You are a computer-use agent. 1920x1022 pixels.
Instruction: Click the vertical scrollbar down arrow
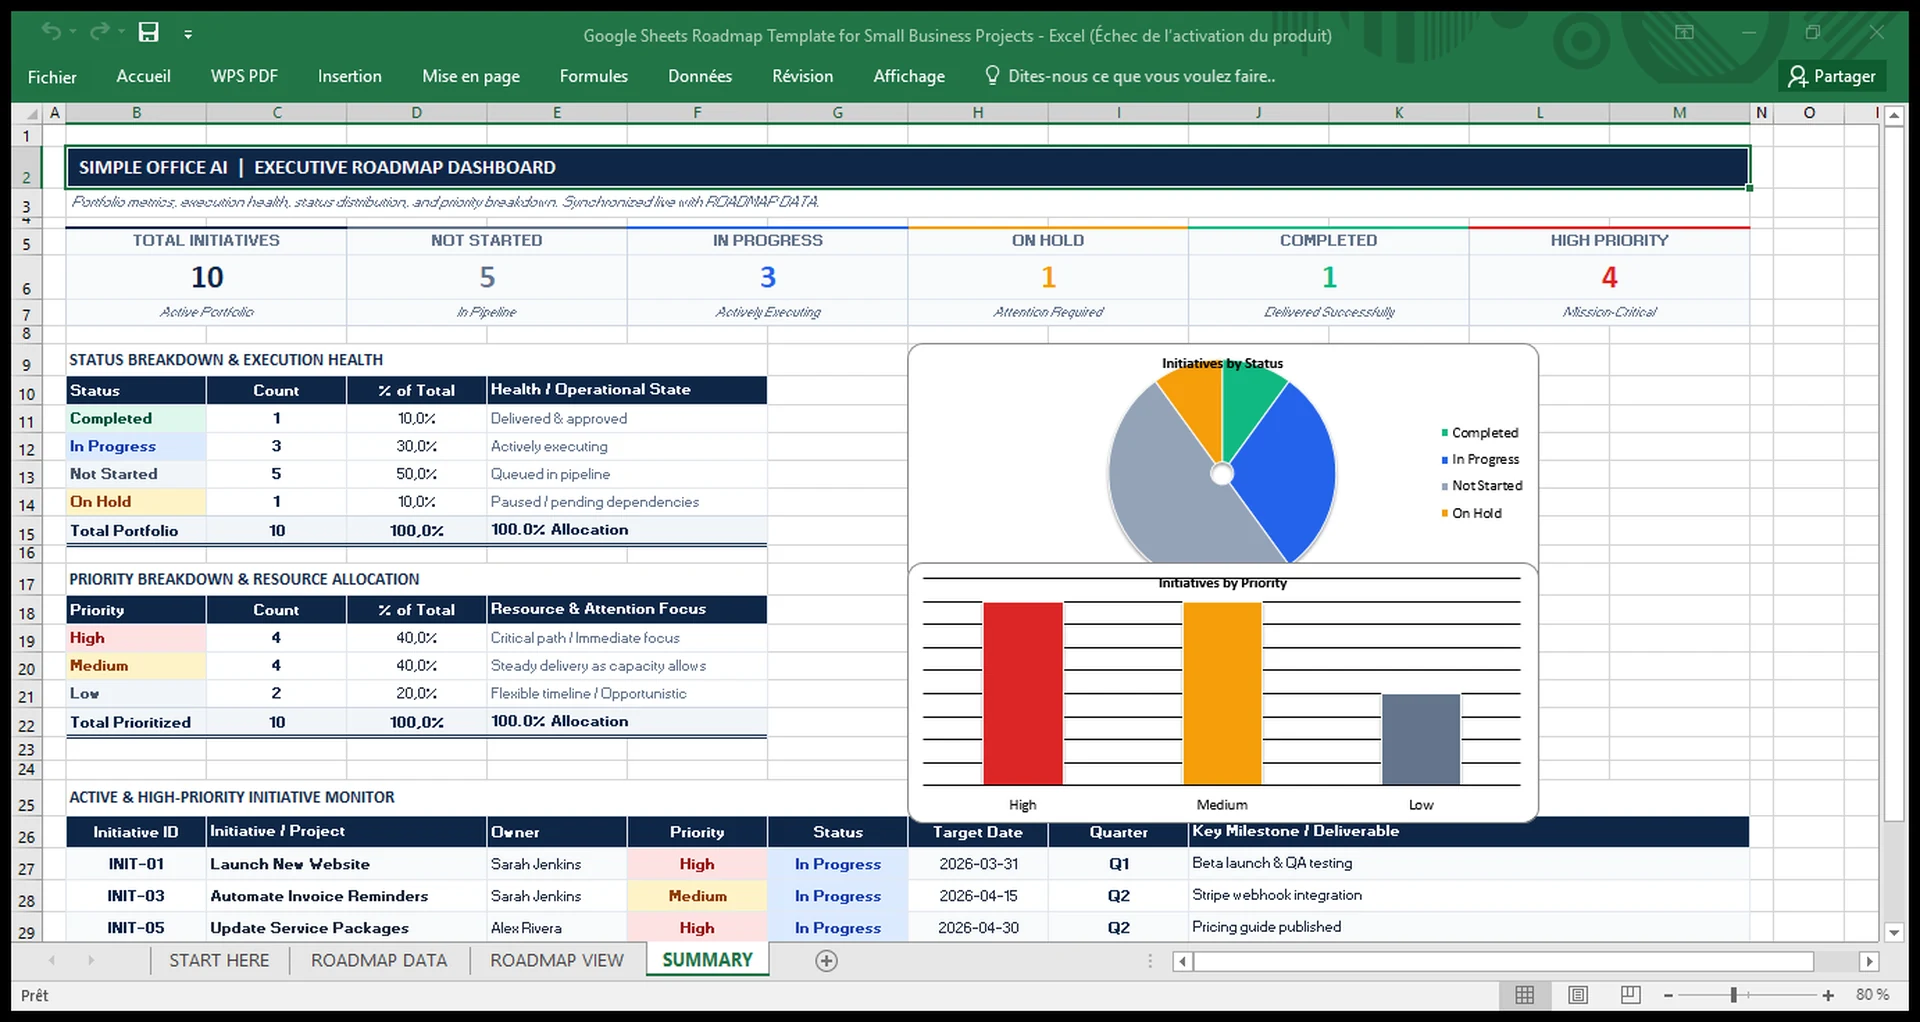(x=1893, y=933)
